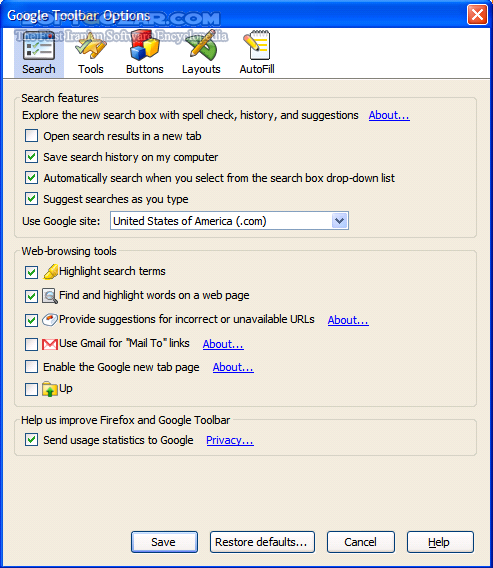Open the Search tab icon
Screen dimensions: 493x568
(x=39, y=46)
